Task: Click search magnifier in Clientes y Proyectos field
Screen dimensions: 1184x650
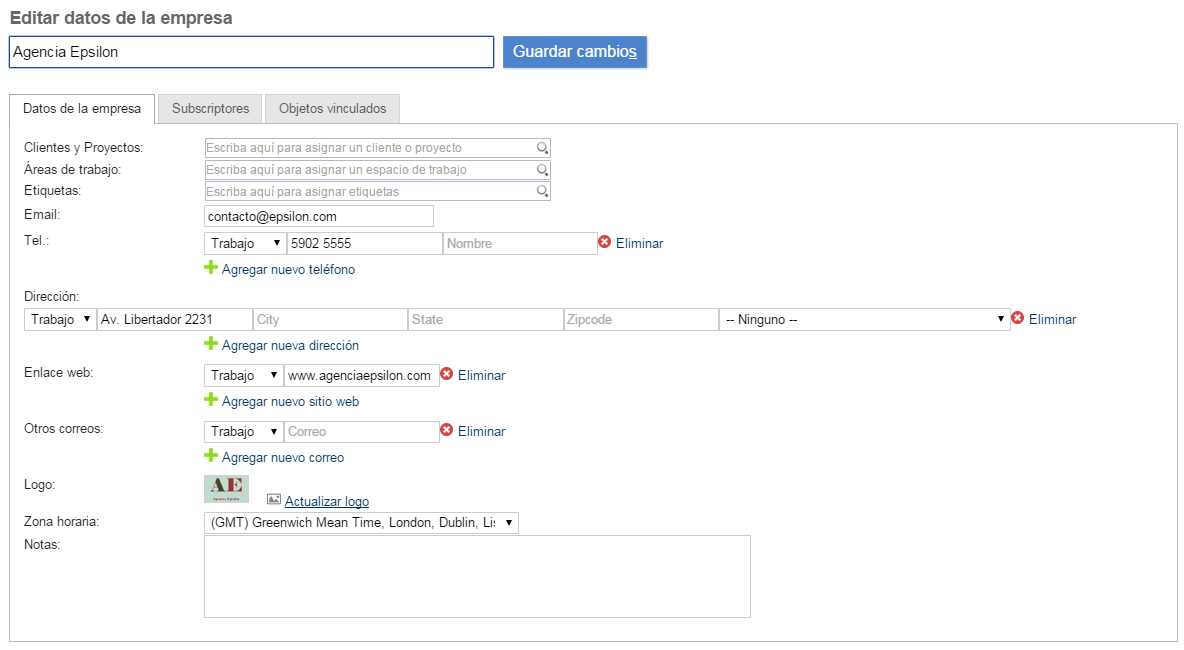Action: (542, 148)
